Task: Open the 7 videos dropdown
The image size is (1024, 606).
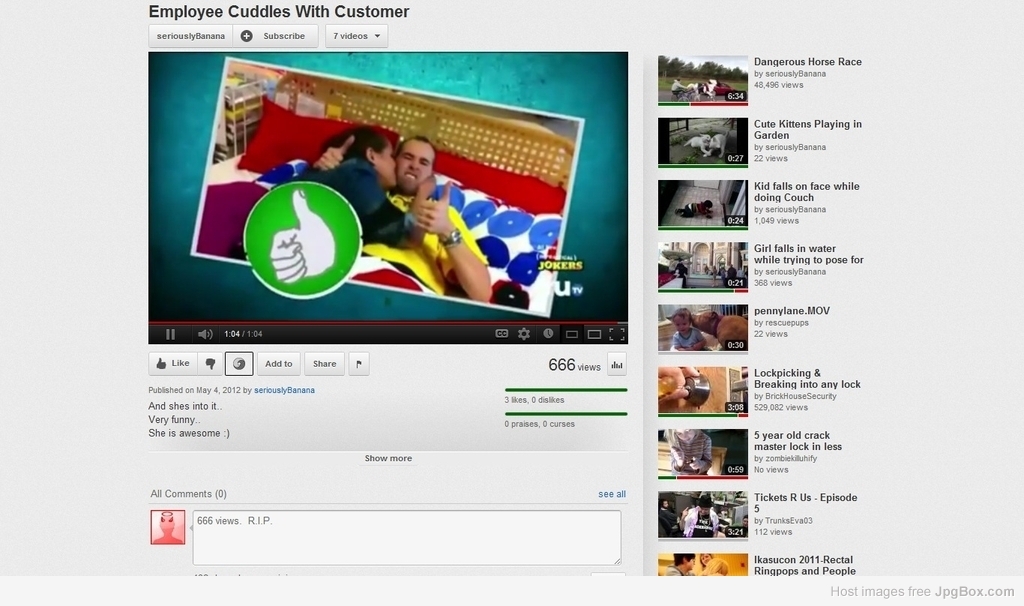Action: click(x=356, y=36)
